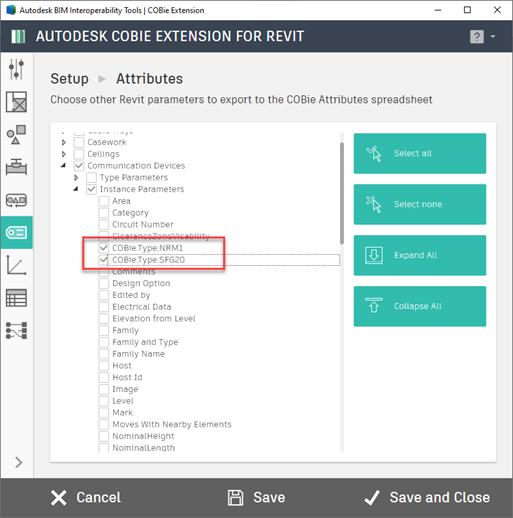Expand Type Parameters node

click(x=76, y=177)
